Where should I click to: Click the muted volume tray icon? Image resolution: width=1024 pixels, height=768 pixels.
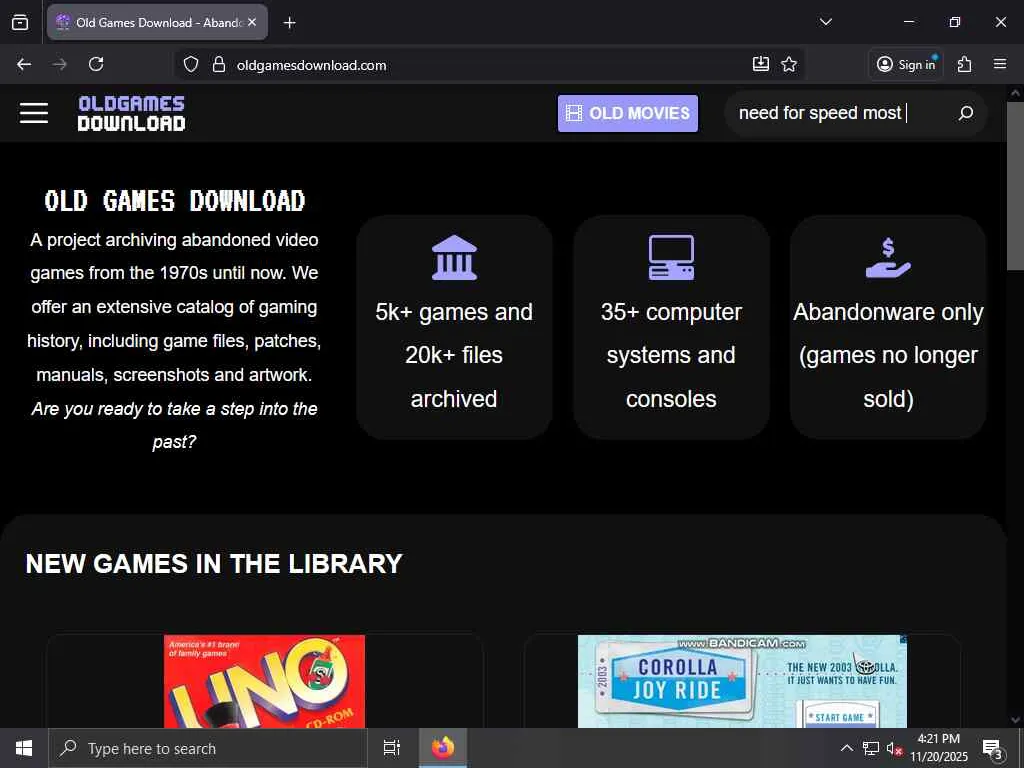click(894, 748)
